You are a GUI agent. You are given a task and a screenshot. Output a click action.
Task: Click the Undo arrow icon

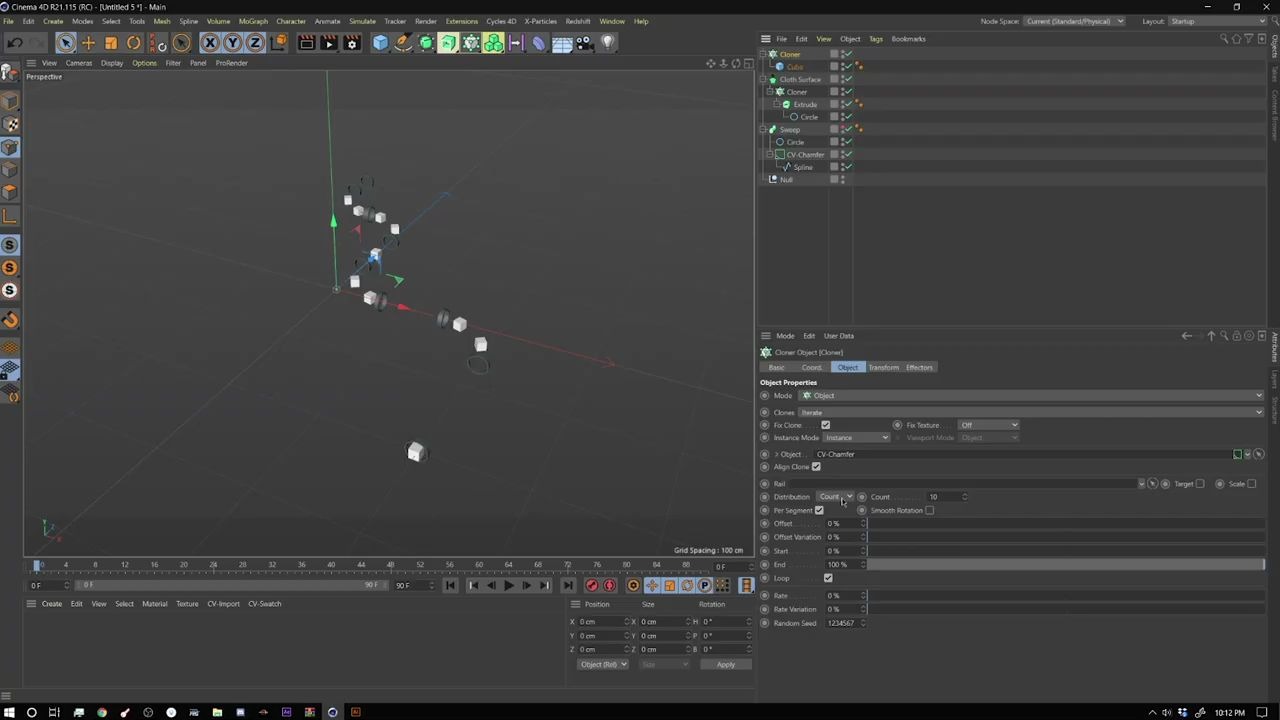15,43
